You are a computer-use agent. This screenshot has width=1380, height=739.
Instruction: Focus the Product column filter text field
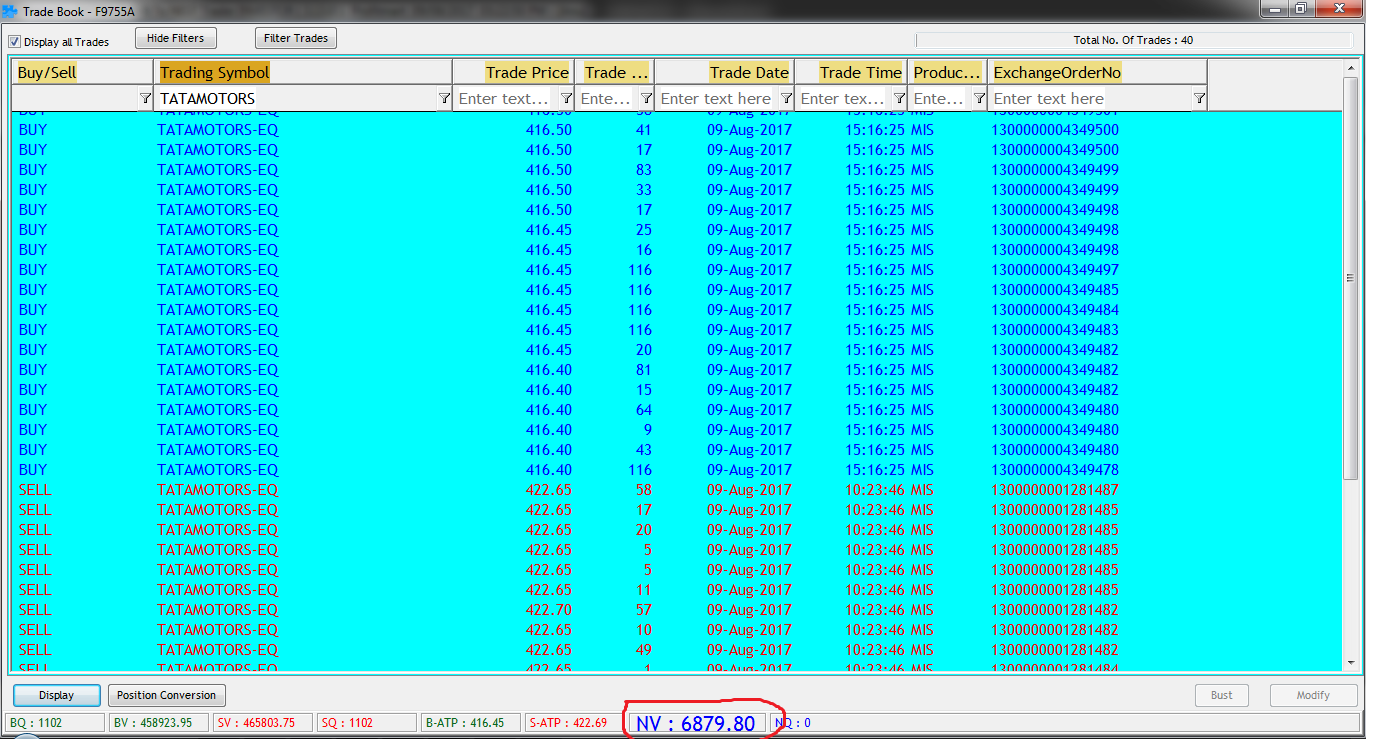(939, 98)
